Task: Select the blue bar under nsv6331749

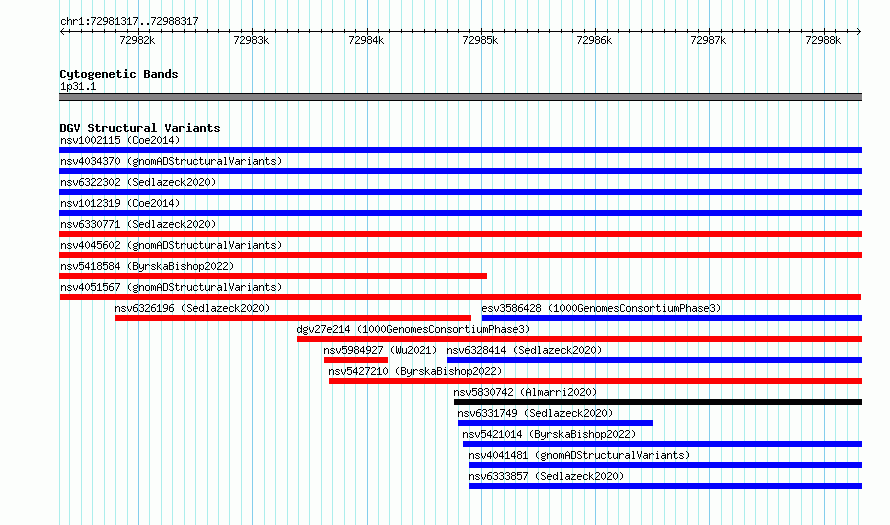Action: [x=555, y=423]
